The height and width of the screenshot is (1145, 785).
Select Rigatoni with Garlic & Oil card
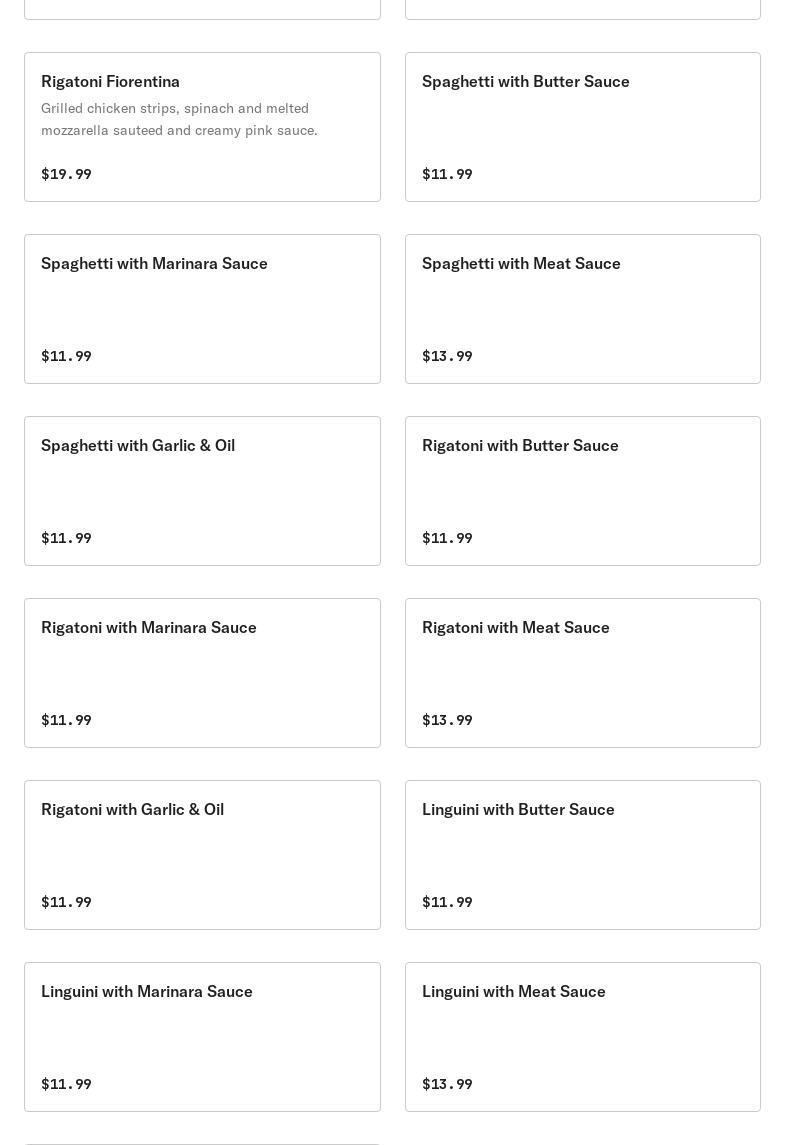pyautogui.click(x=202, y=855)
